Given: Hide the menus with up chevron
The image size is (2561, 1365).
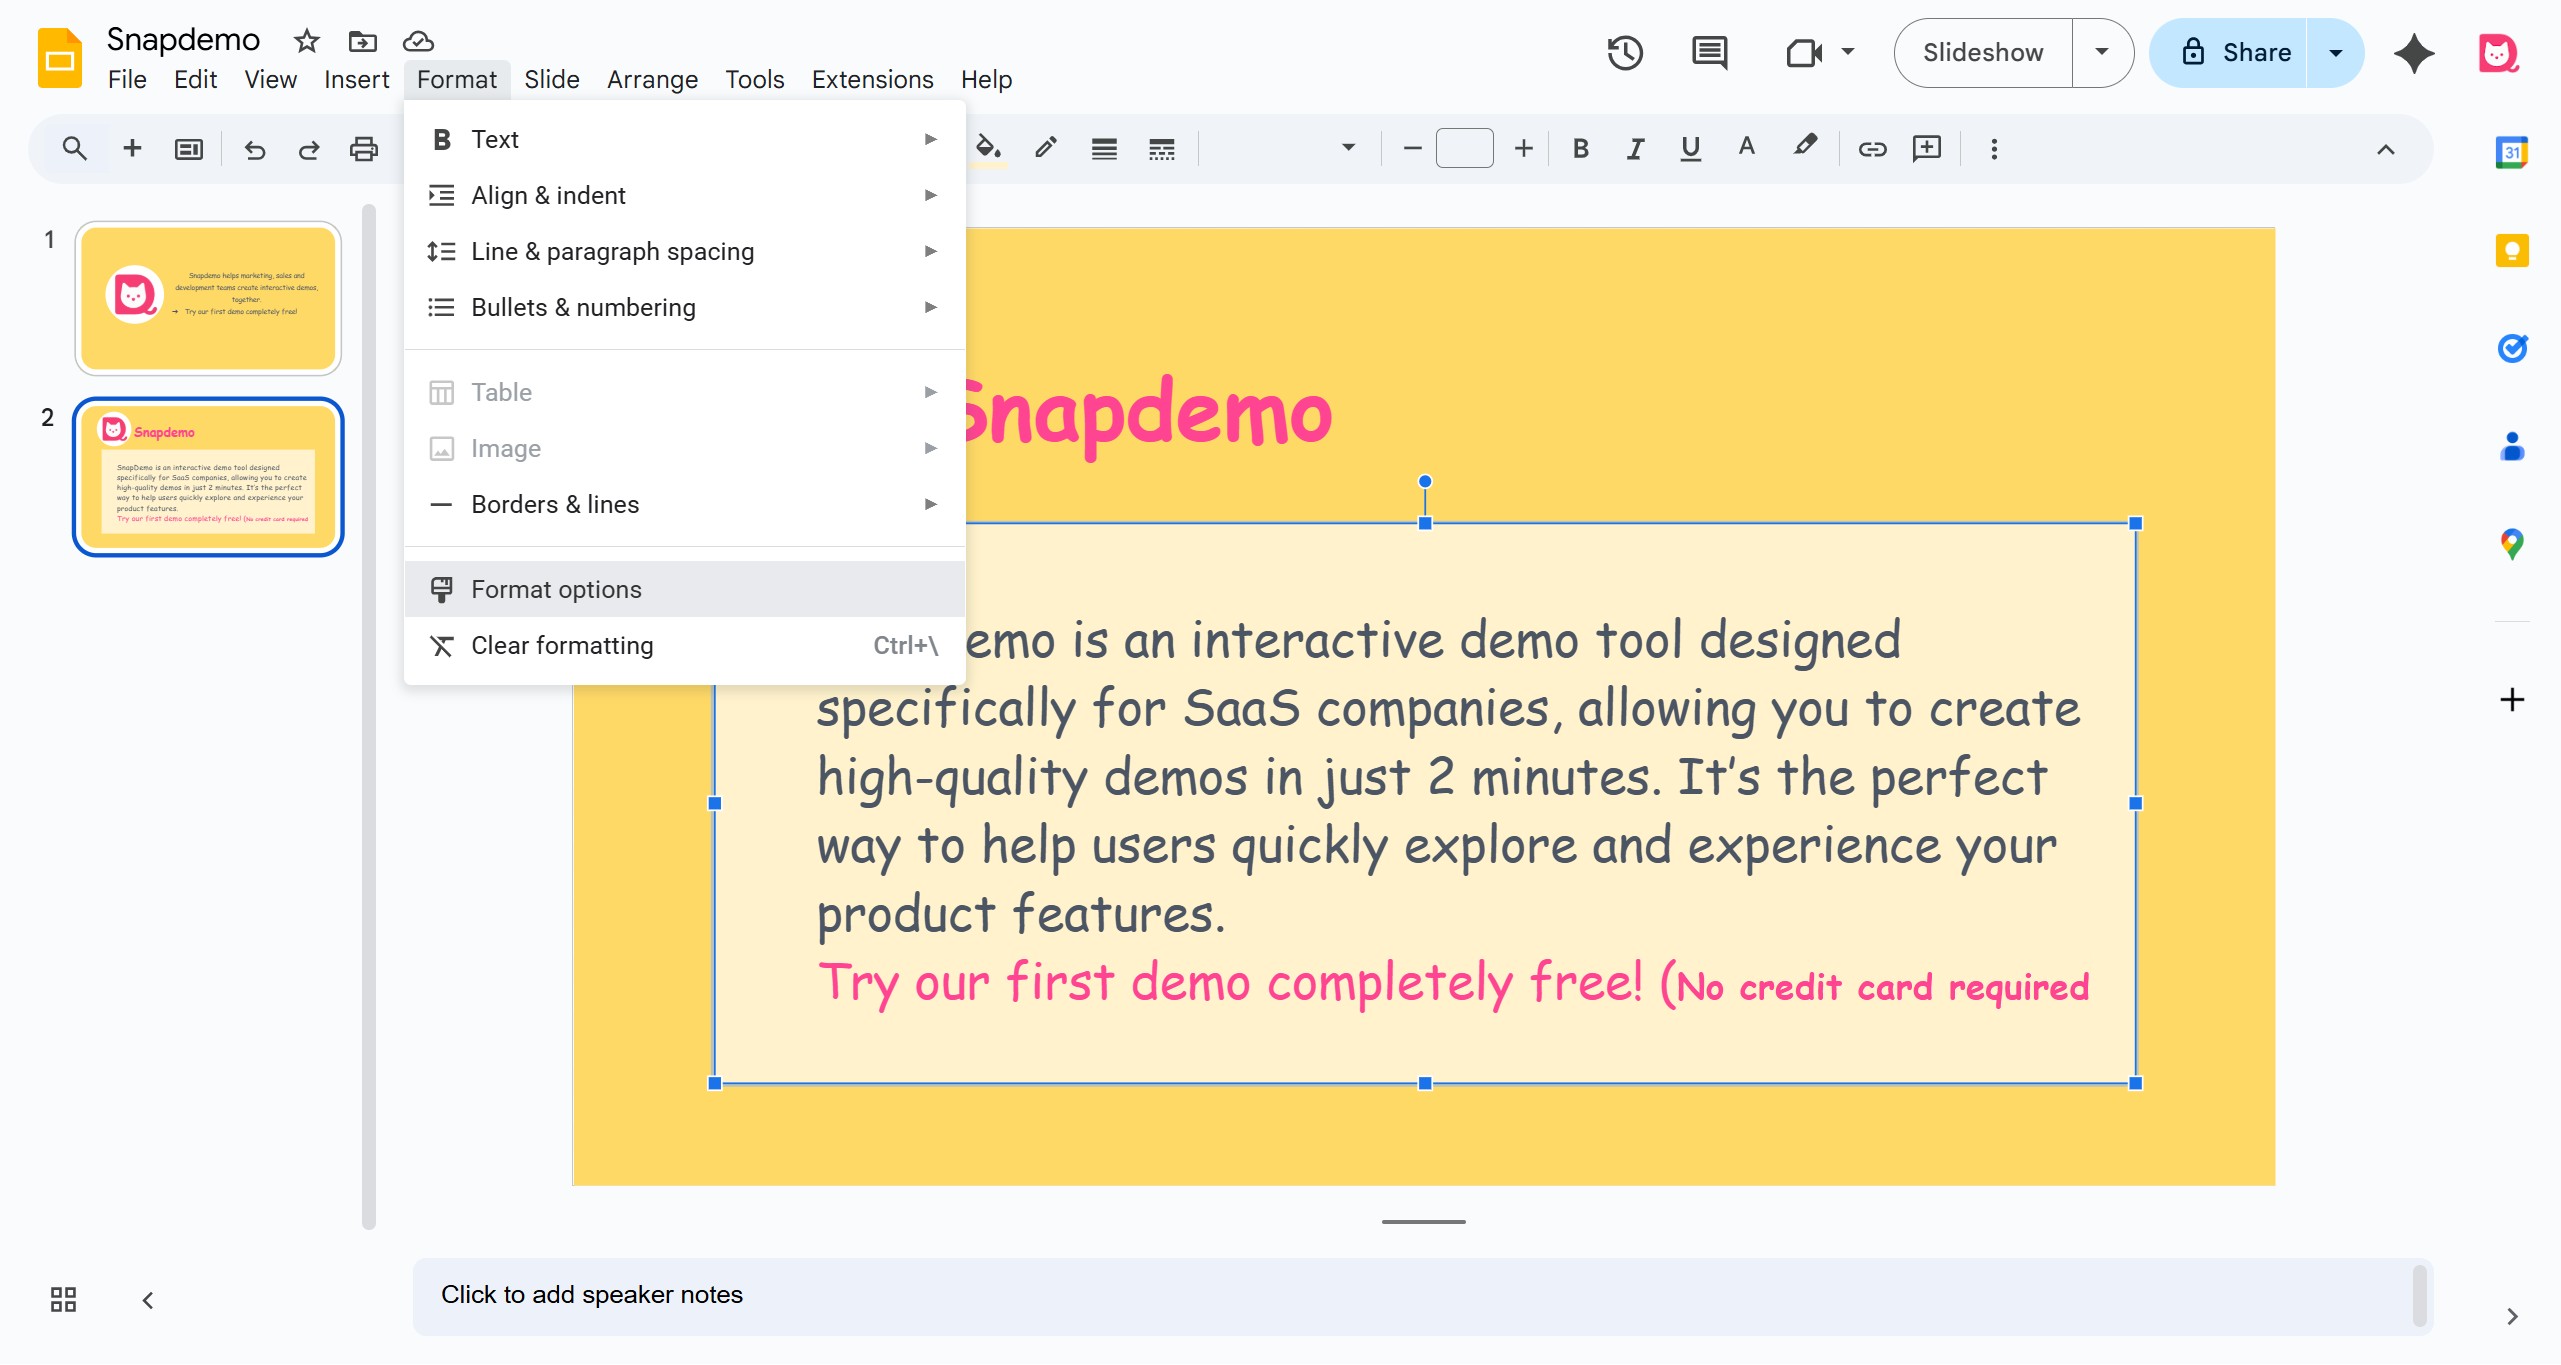Looking at the screenshot, I should tap(2386, 150).
